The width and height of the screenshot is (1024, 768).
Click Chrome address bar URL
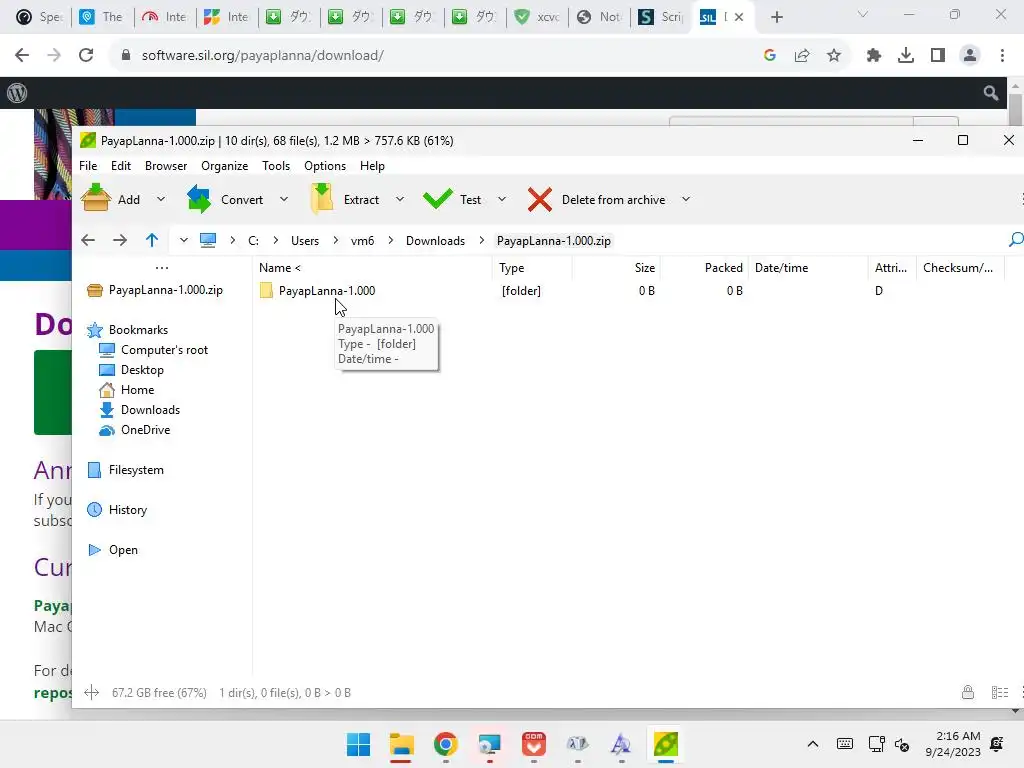(263, 56)
